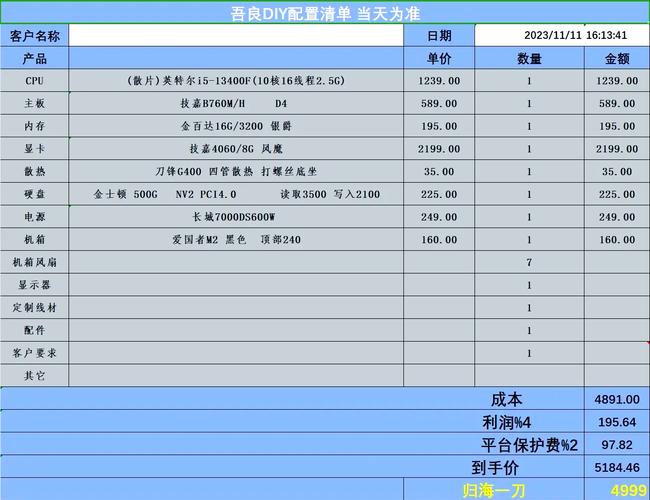Select the platform fee value 97.82

617,445
